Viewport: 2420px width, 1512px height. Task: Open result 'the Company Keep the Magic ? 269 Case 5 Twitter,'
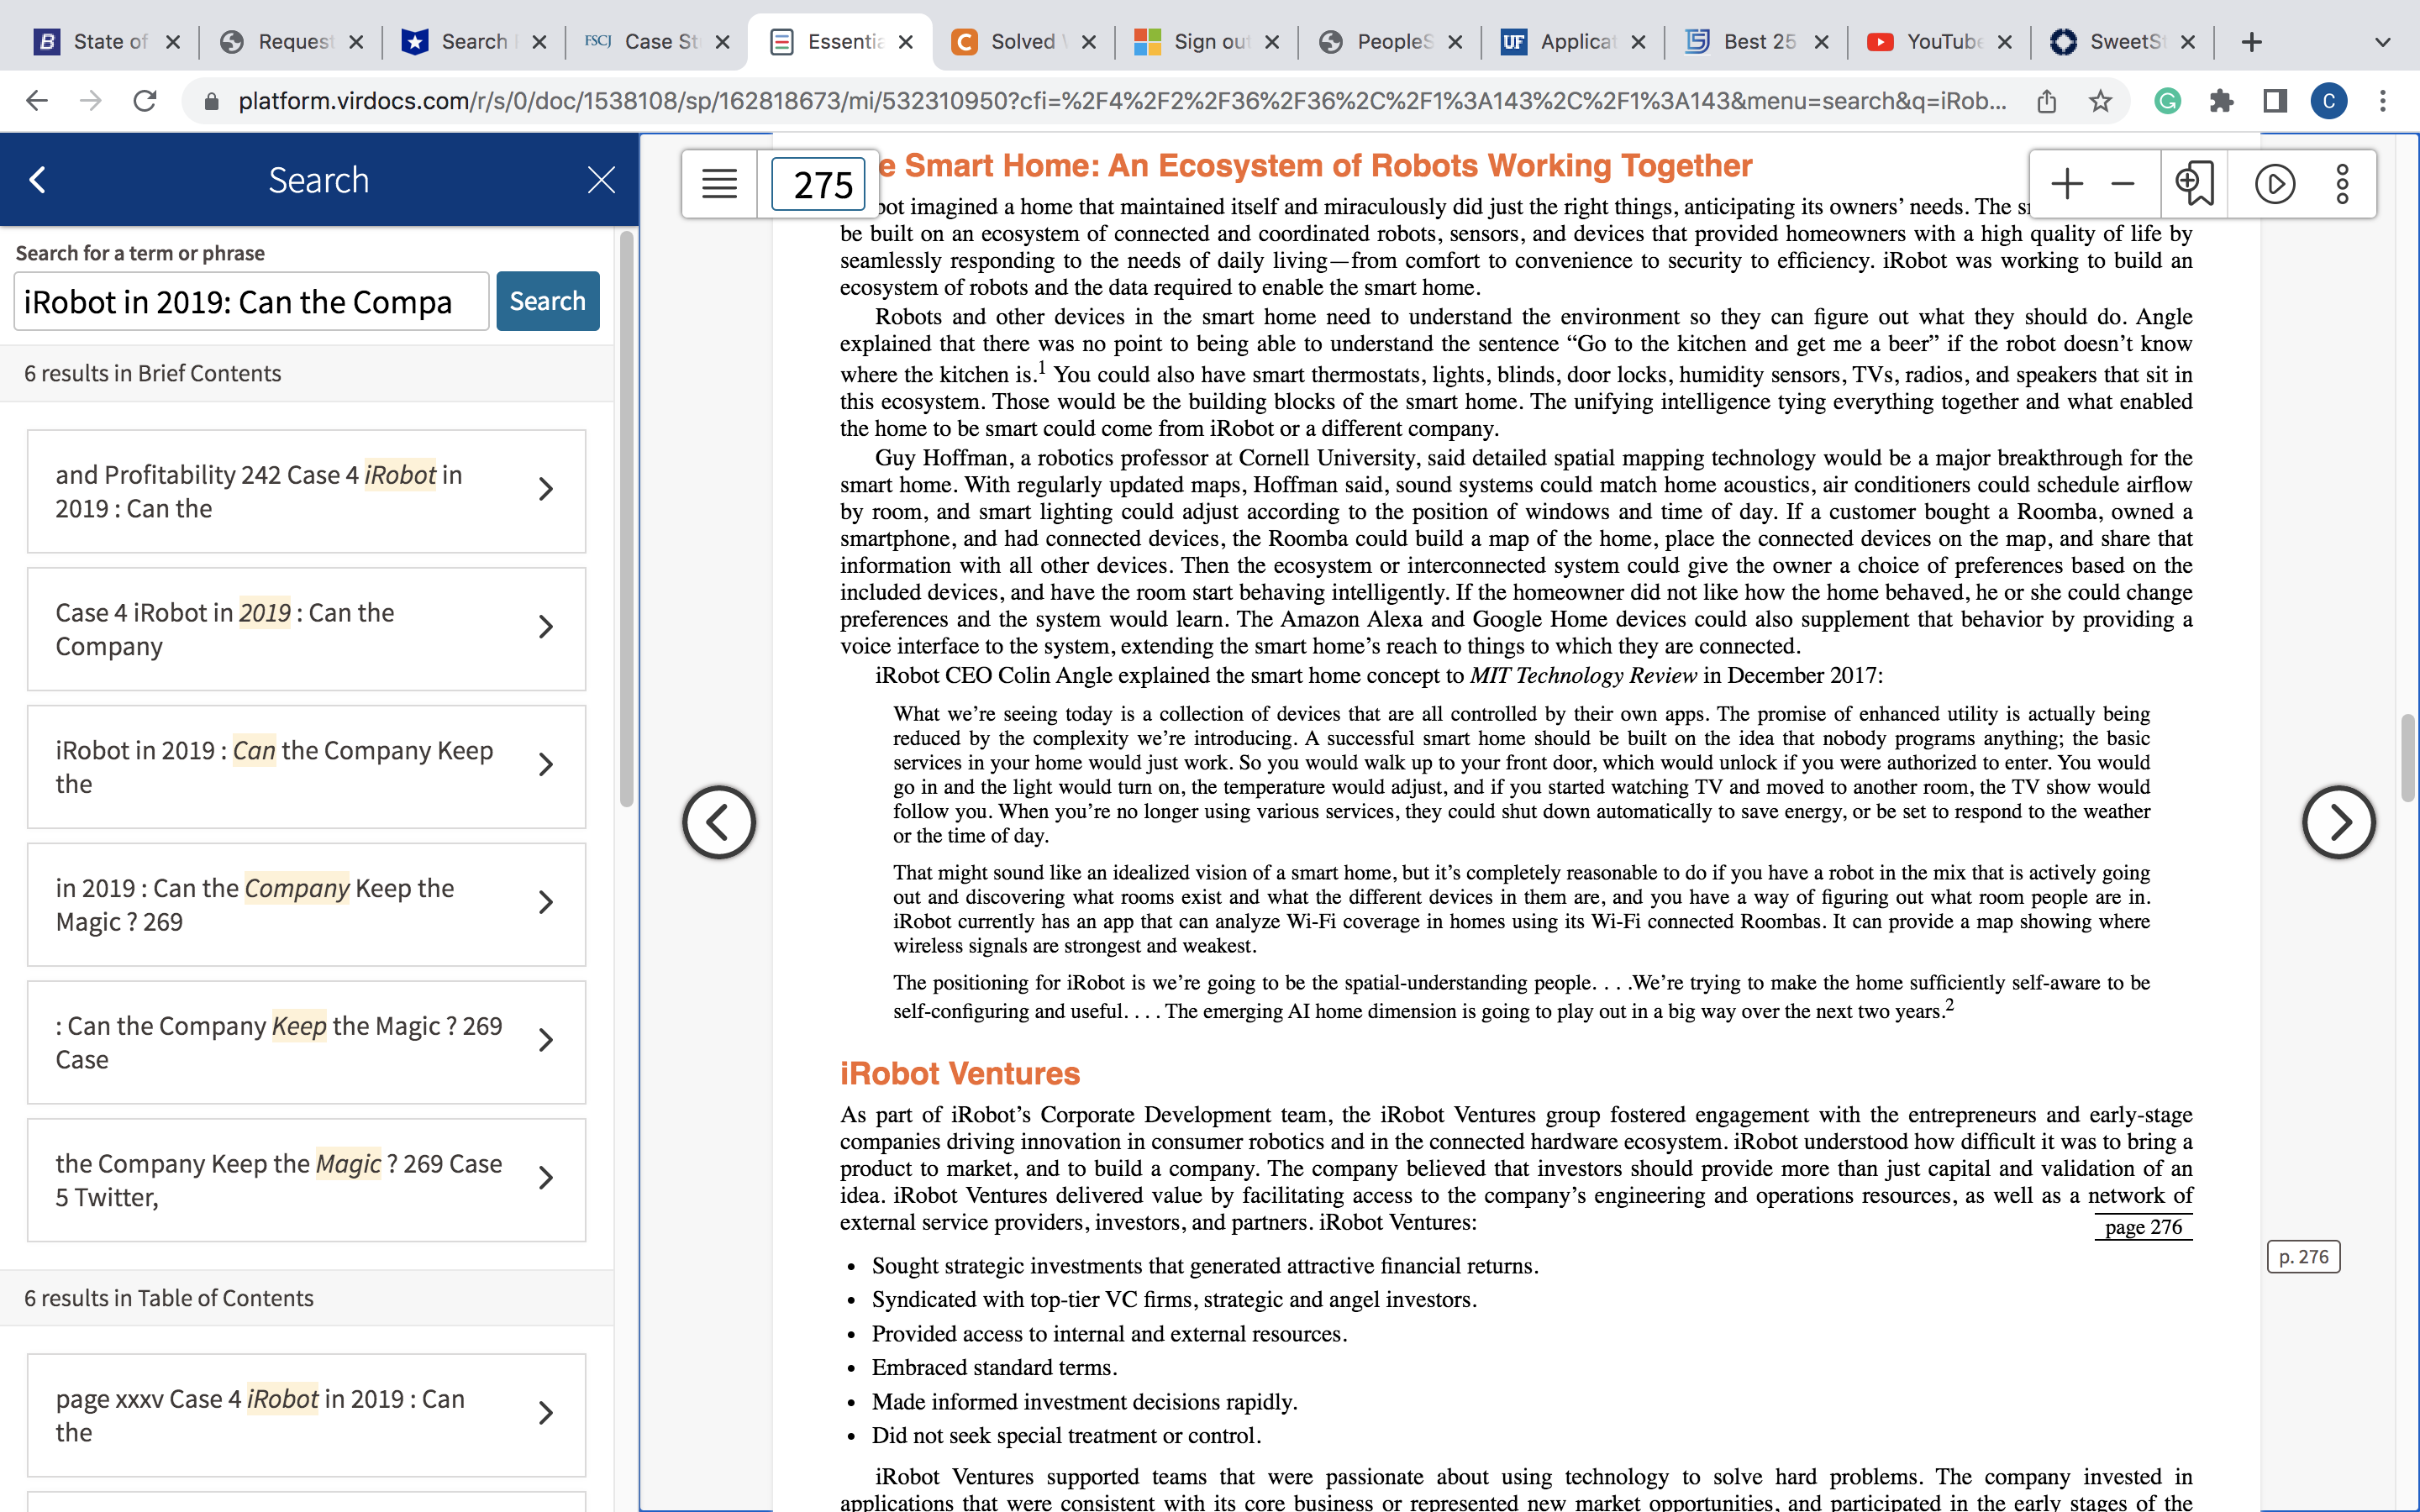pos(306,1181)
